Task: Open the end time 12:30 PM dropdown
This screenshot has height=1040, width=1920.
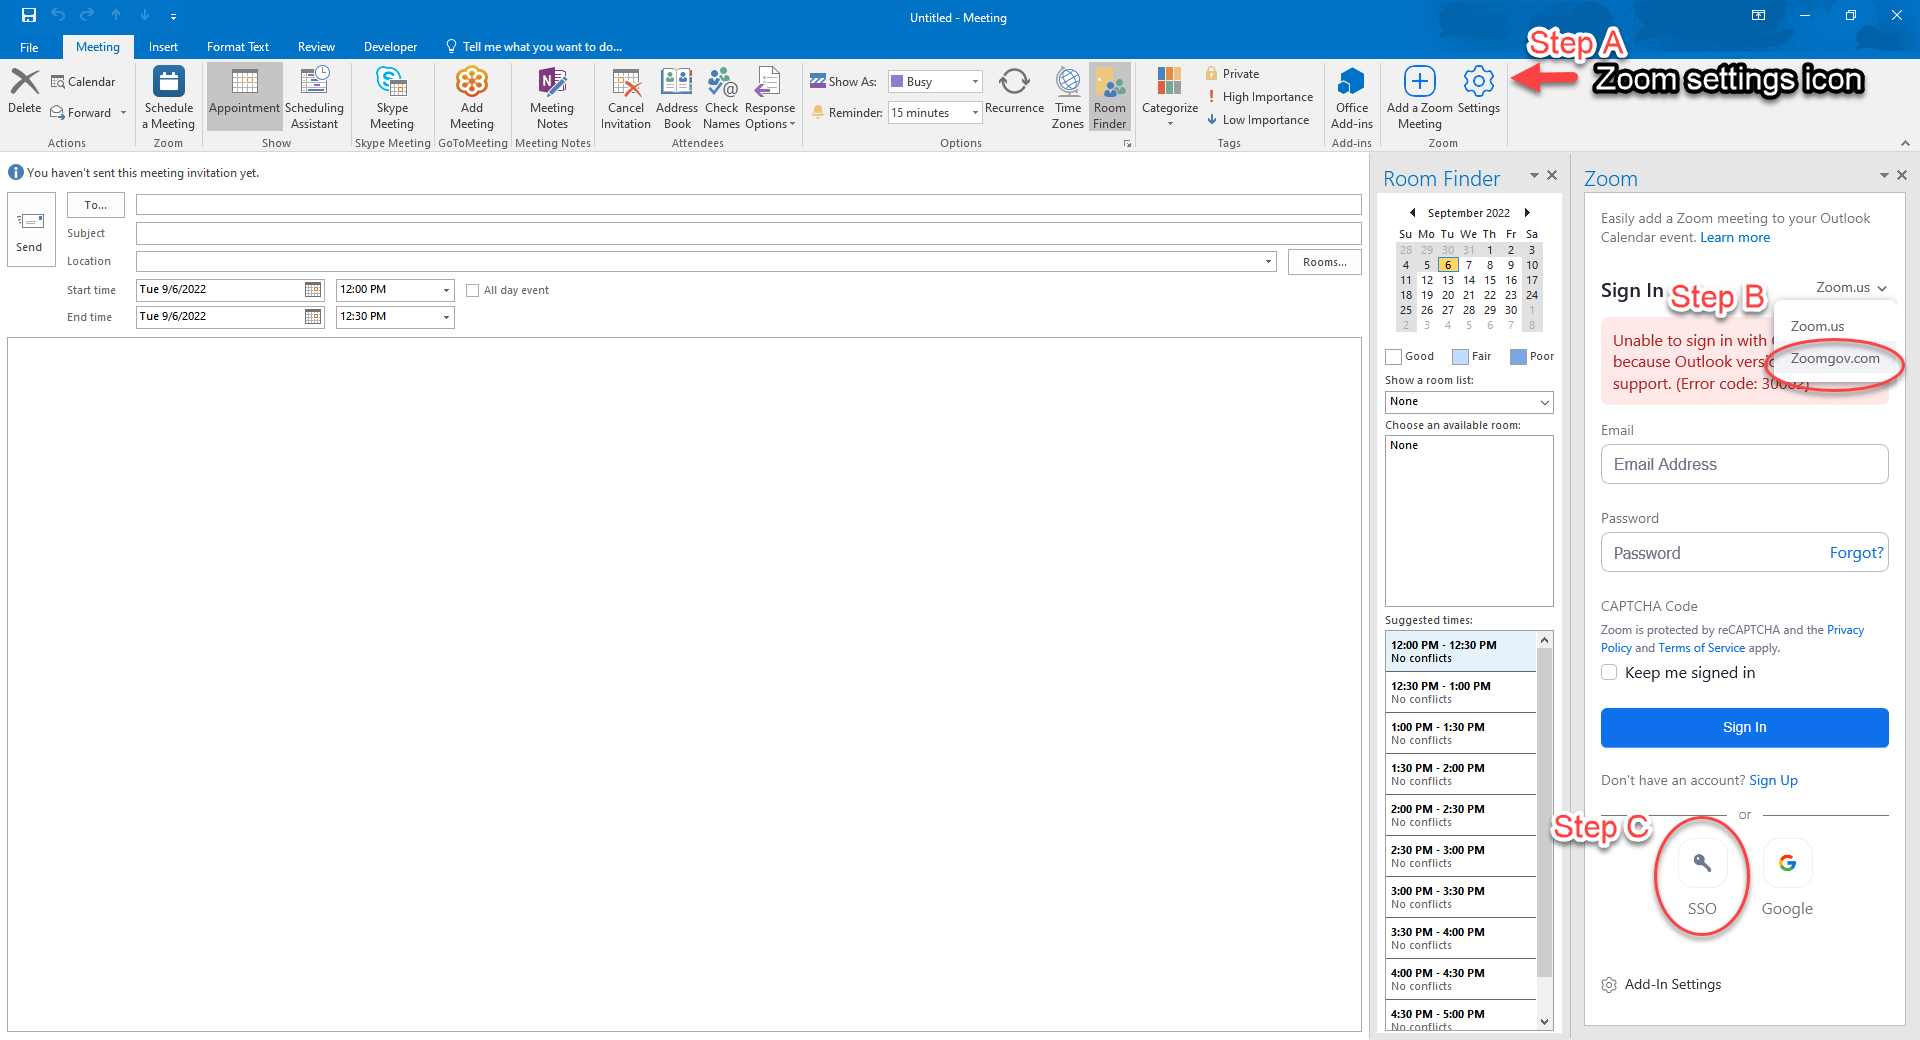Action: pyautogui.click(x=446, y=317)
